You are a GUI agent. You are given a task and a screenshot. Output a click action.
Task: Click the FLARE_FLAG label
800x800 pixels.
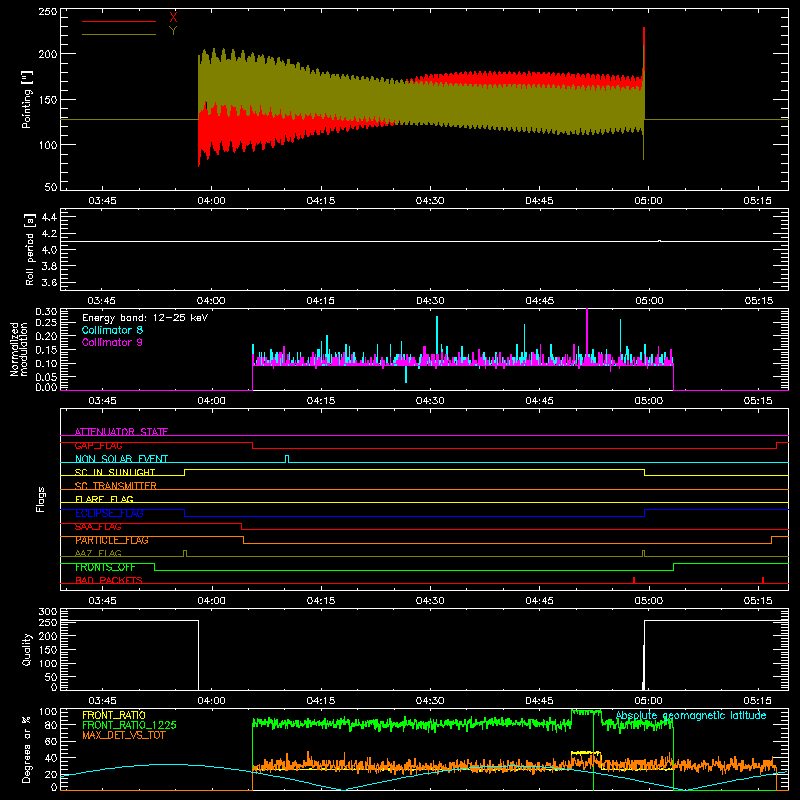(104, 499)
